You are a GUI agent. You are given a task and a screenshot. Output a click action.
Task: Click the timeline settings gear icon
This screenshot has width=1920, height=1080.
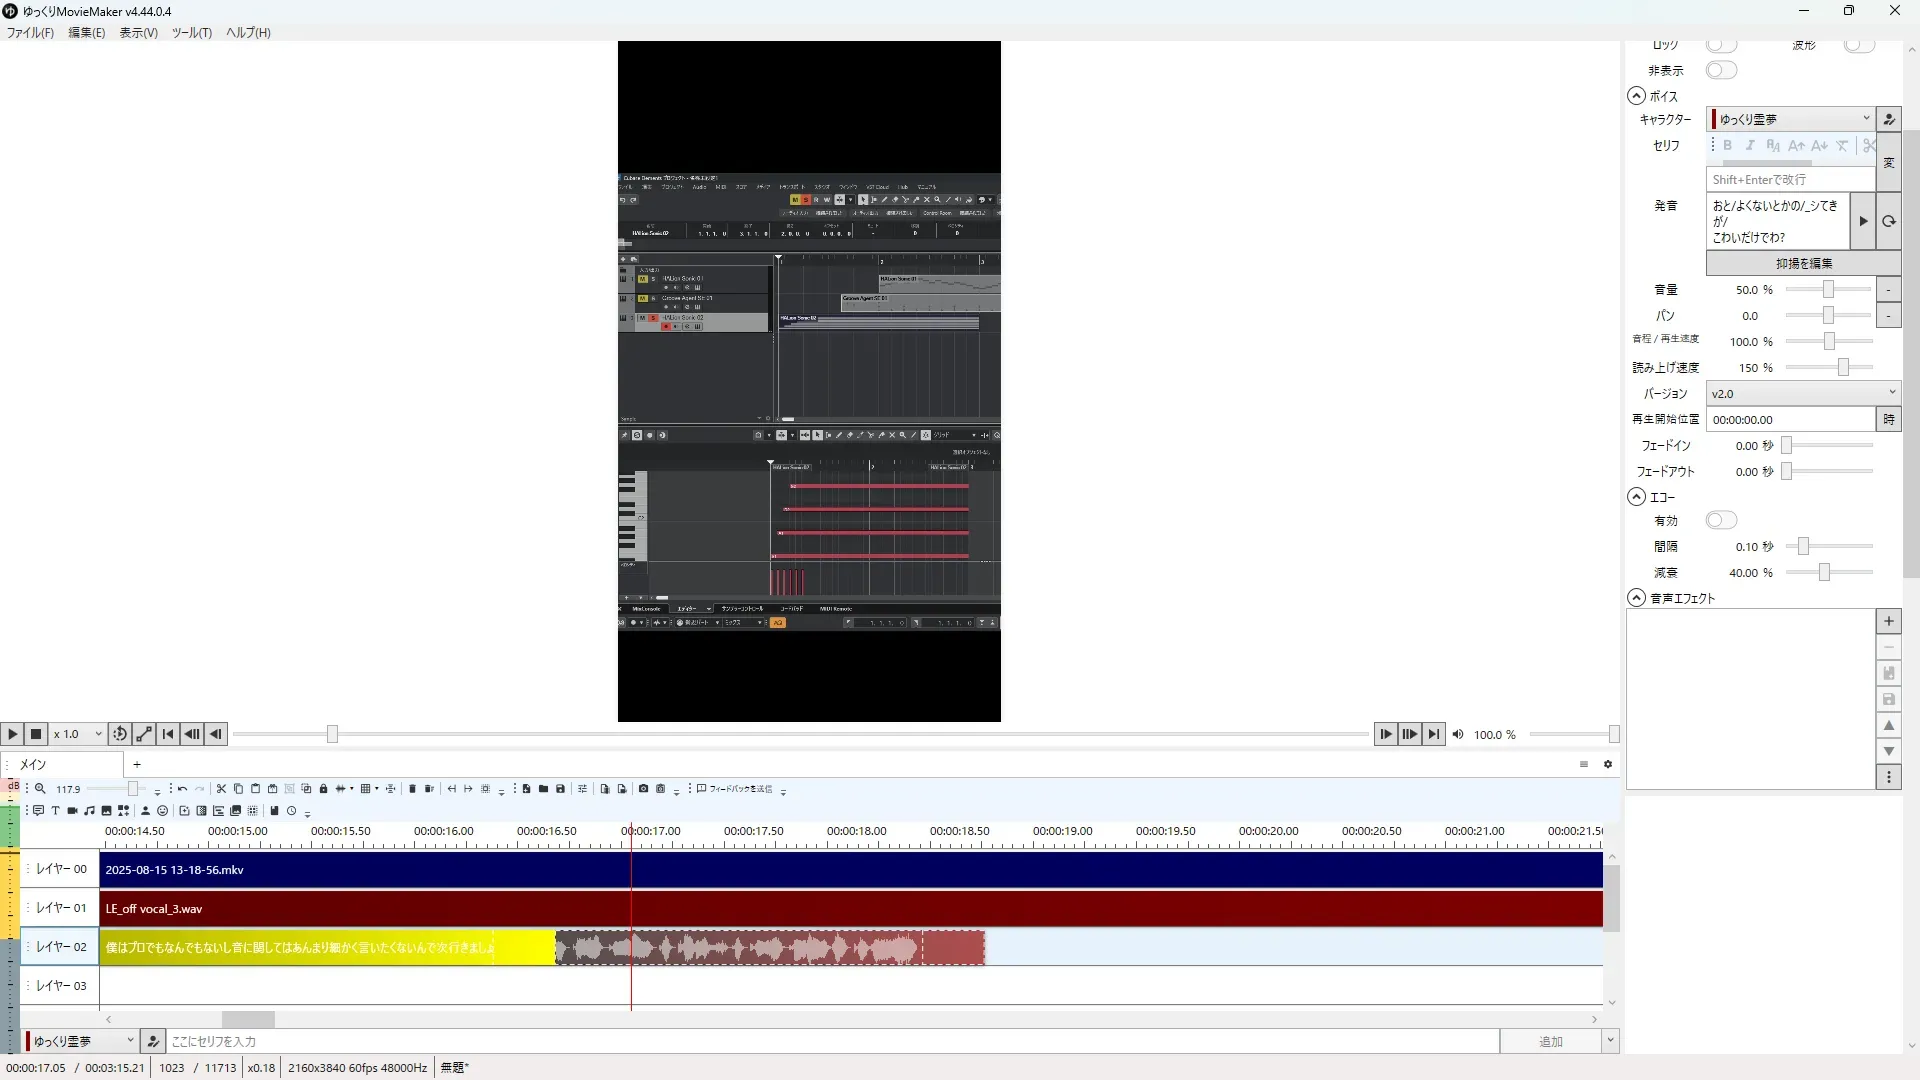(1608, 764)
